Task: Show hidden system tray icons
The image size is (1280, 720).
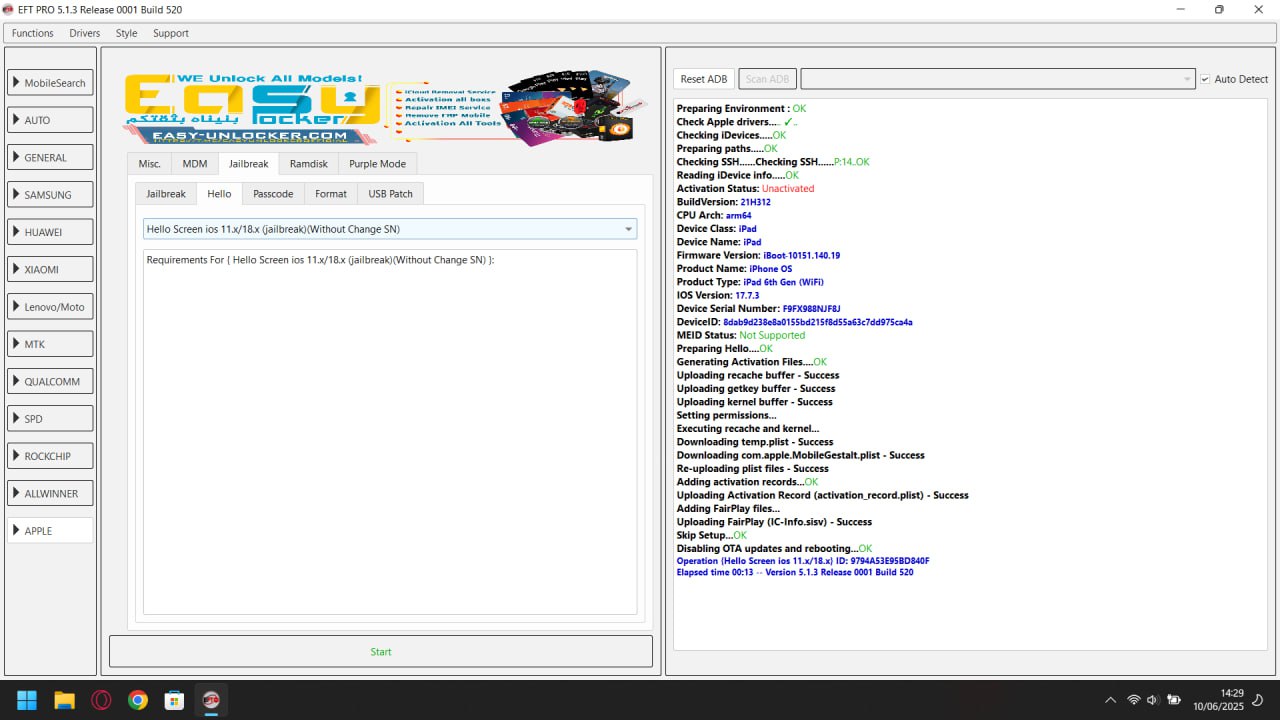Action: coord(1110,700)
